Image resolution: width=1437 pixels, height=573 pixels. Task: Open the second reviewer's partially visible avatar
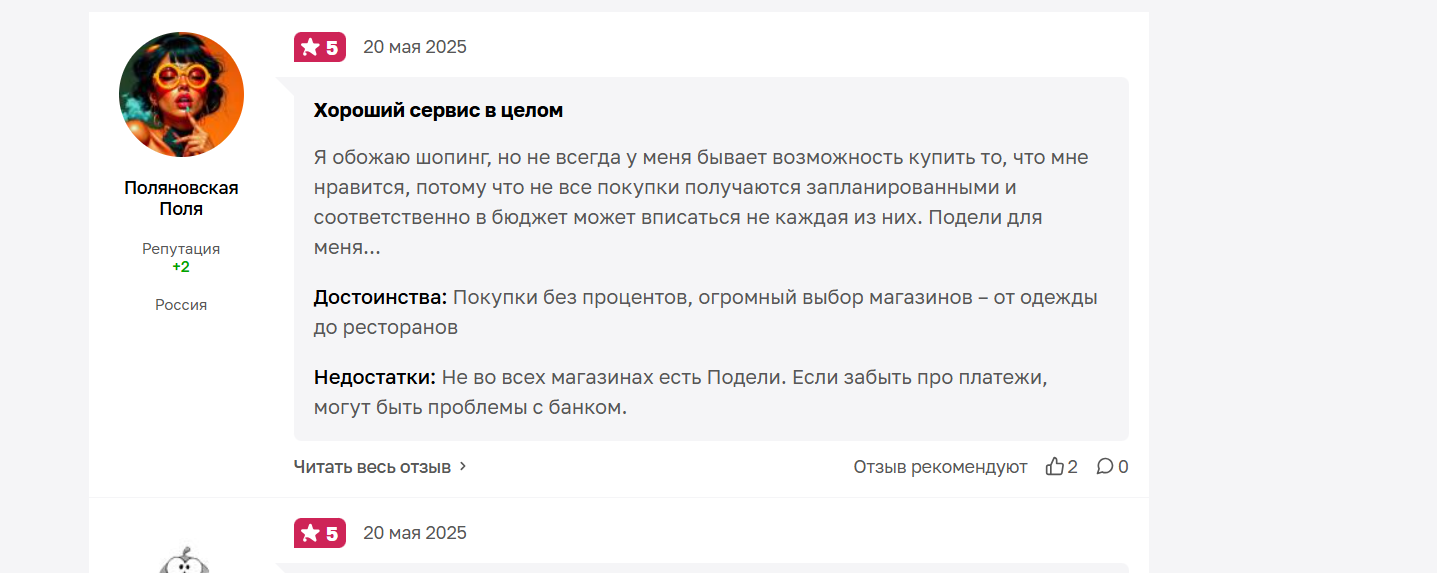[x=183, y=559]
